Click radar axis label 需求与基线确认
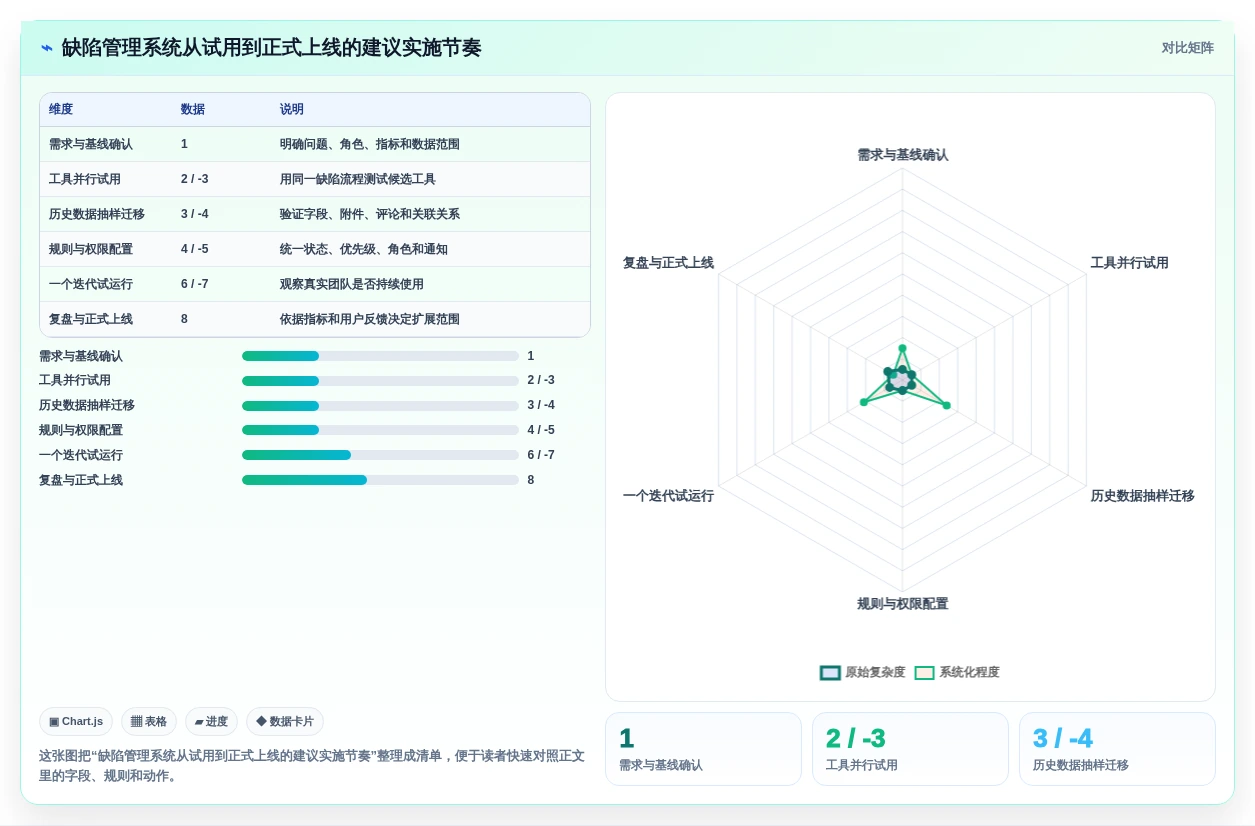Screen dimensions: 1255x826 click(x=902, y=155)
